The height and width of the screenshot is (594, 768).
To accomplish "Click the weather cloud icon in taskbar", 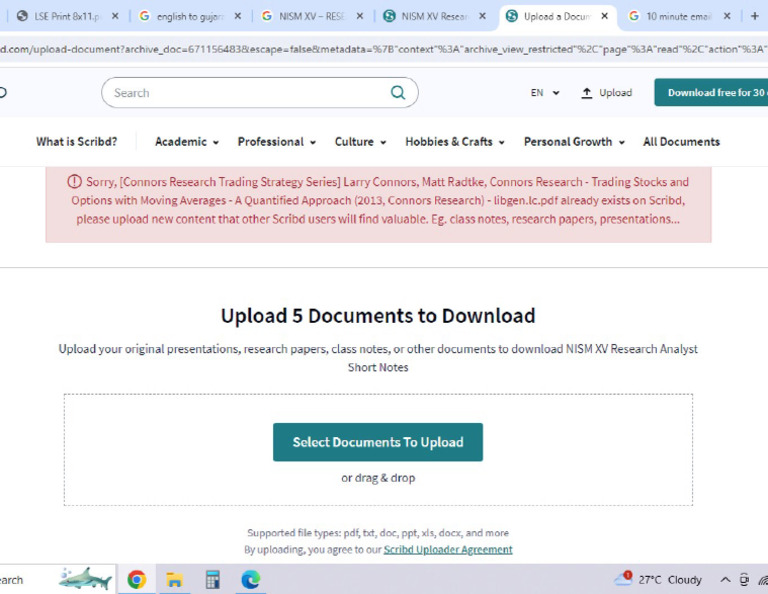I will [x=623, y=579].
